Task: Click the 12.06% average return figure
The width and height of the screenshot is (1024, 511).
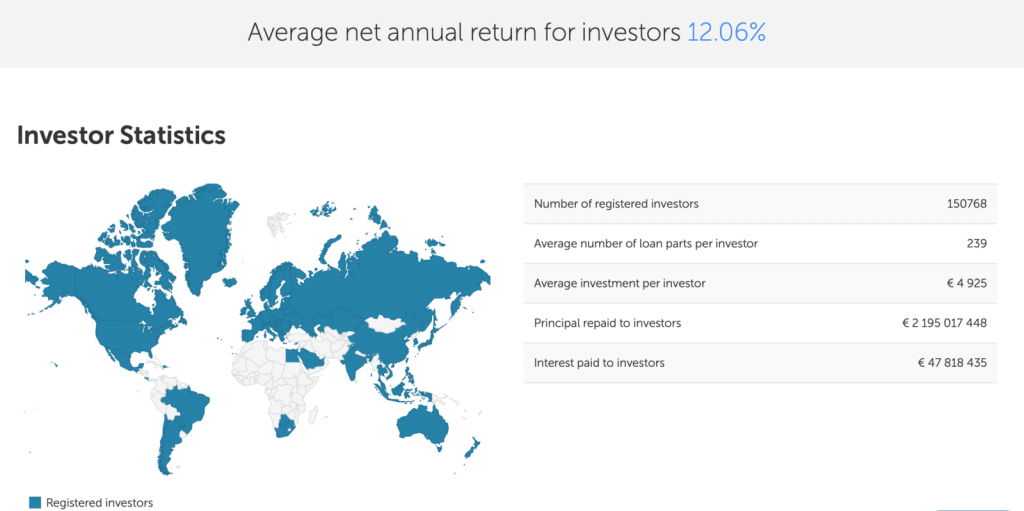Action: (x=726, y=32)
